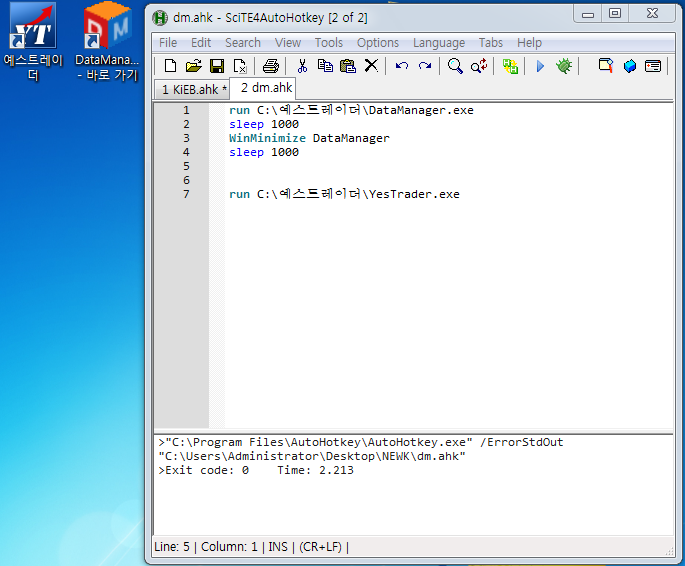Click the DataManager desktop shortcut
This screenshot has width=685, height=566.
tap(107, 28)
